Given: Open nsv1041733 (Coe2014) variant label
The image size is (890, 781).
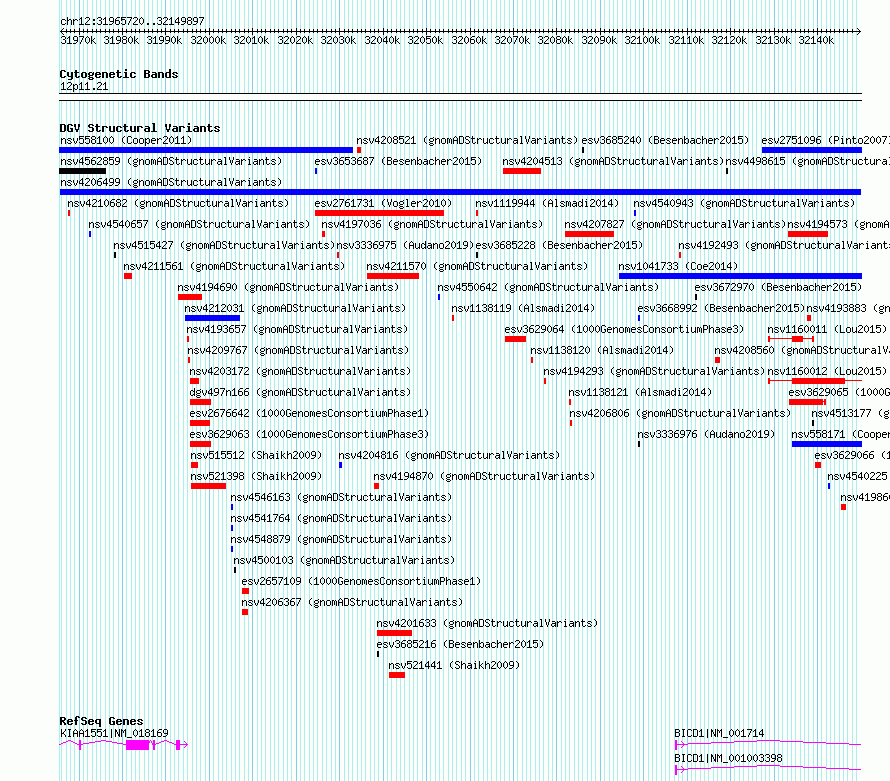Looking at the screenshot, I should (678, 266).
